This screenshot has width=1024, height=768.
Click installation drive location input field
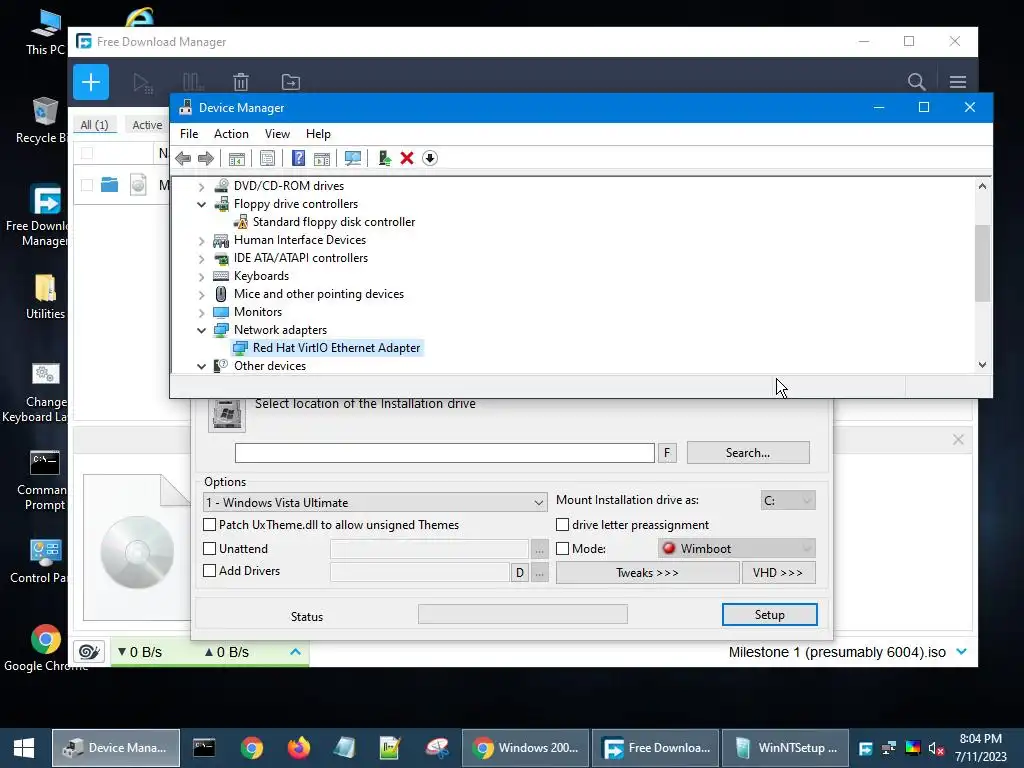click(445, 453)
